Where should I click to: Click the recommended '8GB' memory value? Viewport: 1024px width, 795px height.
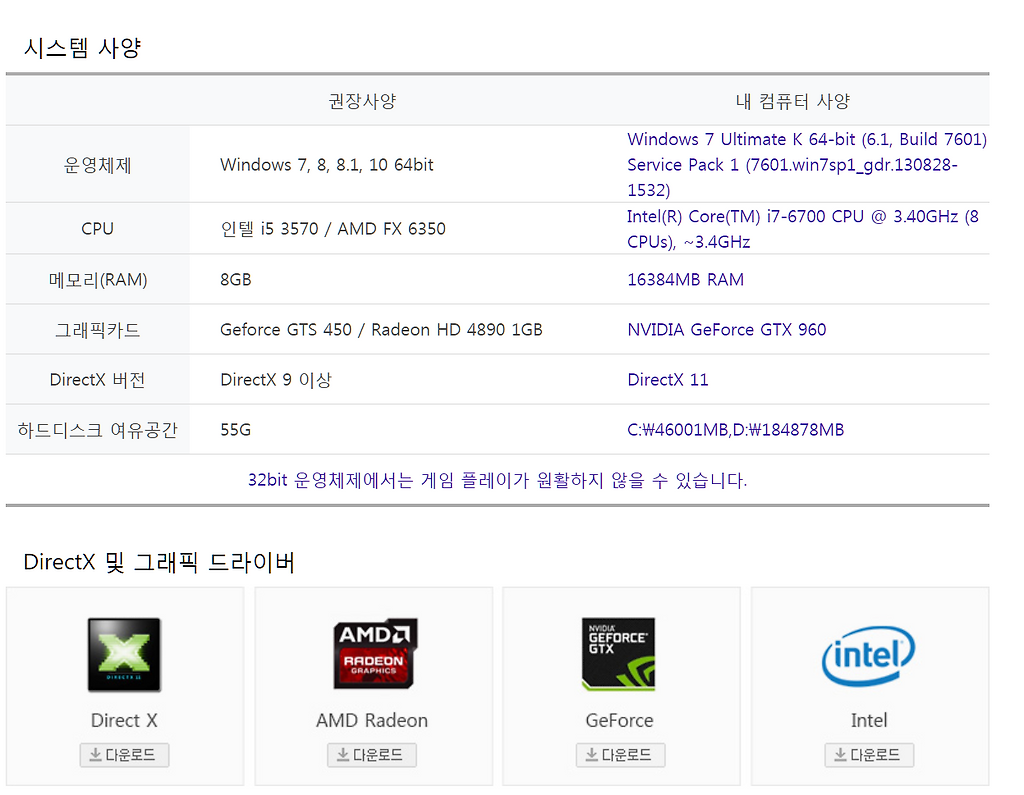(x=236, y=280)
